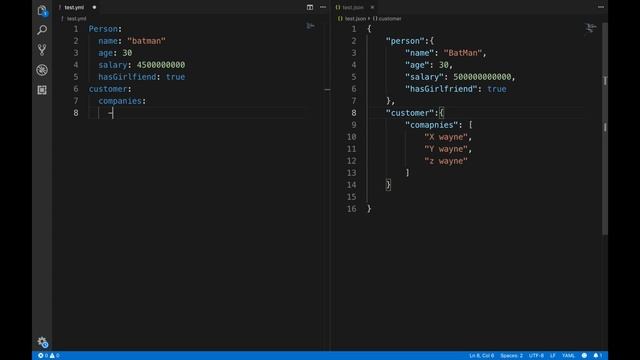This screenshot has height=360, width=640.
Task: Click minimap of the test.json editor
Action: click(x=591, y=28)
